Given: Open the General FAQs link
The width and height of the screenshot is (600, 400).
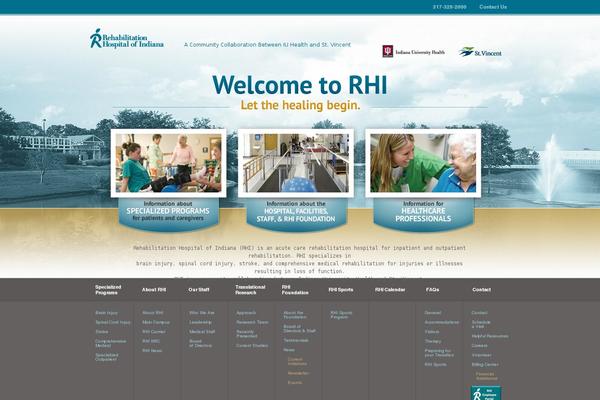Looking at the screenshot, I should click(x=433, y=313).
